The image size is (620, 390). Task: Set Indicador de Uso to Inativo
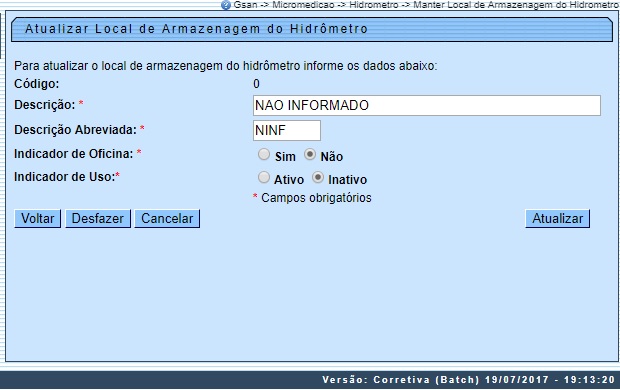[x=318, y=177]
